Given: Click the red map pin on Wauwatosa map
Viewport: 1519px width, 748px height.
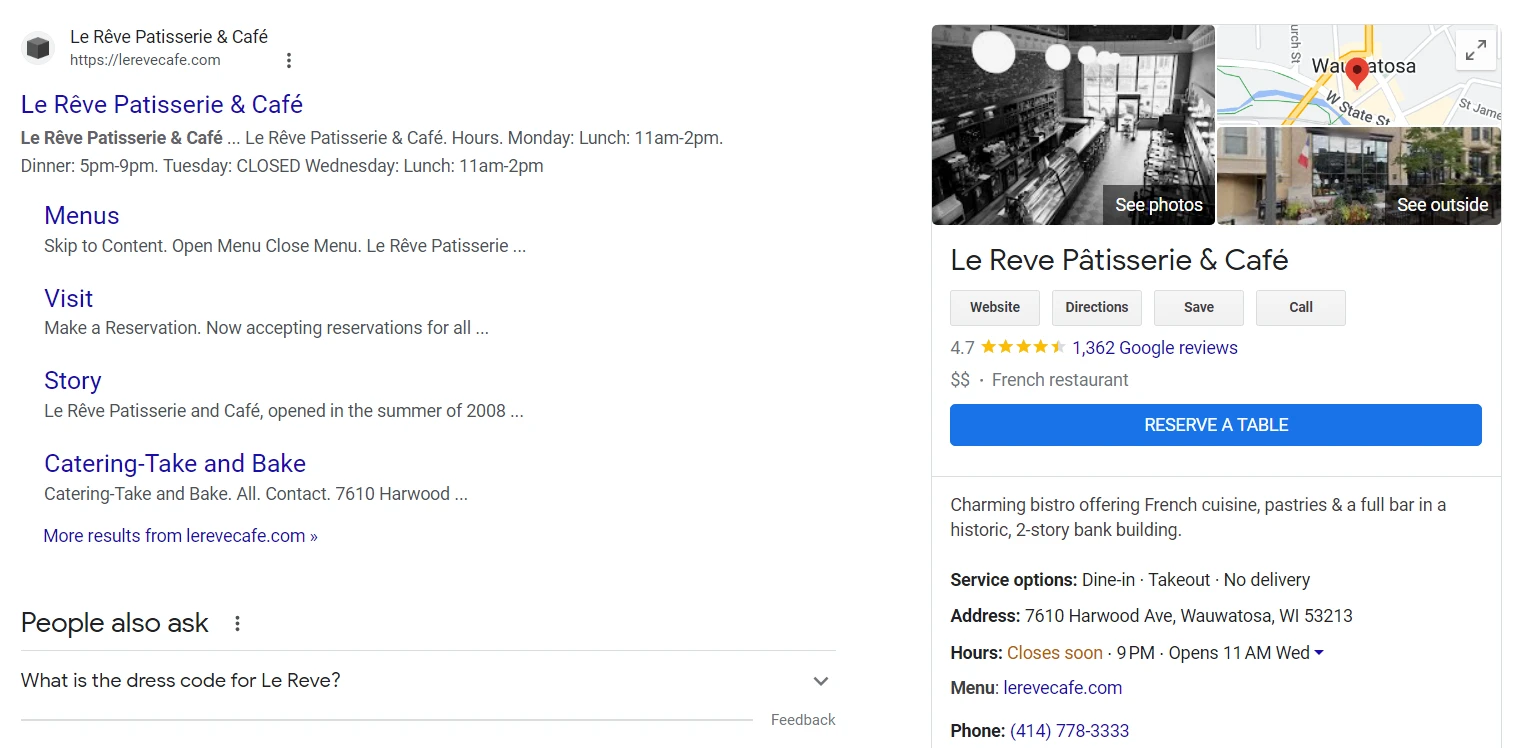Looking at the screenshot, I should pyautogui.click(x=1356, y=72).
